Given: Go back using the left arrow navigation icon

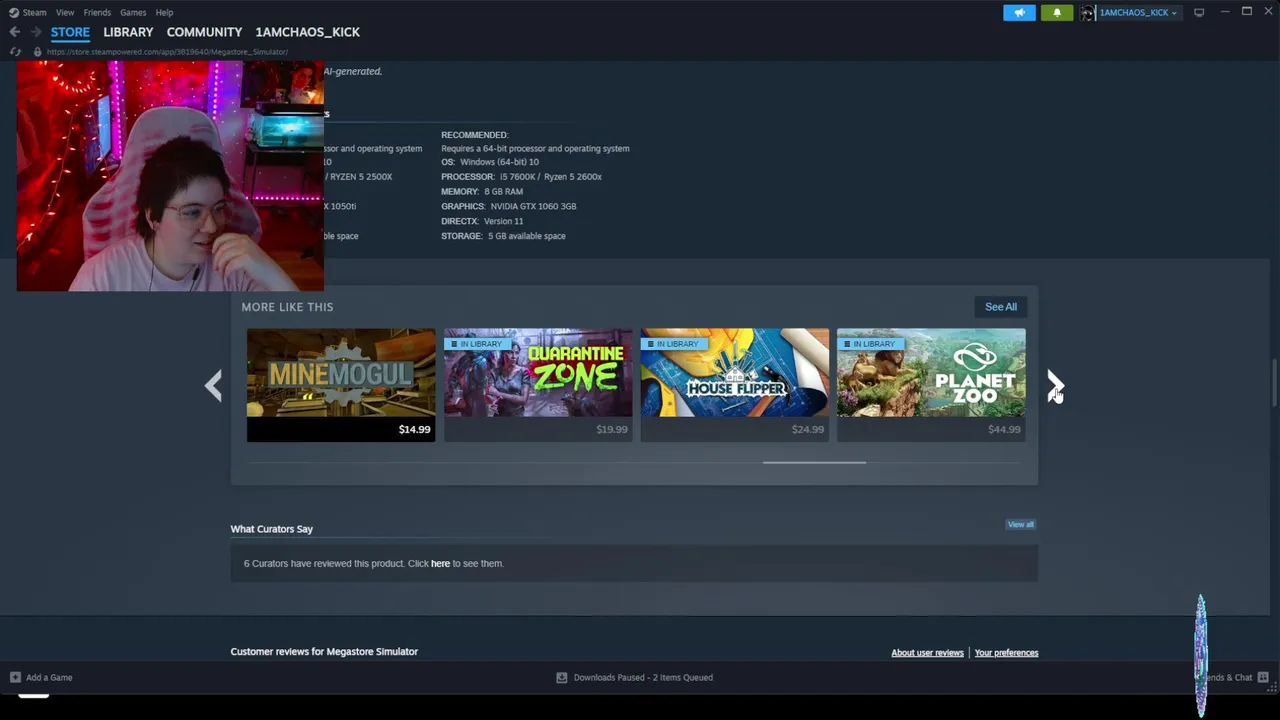Looking at the screenshot, I should 15,32.
